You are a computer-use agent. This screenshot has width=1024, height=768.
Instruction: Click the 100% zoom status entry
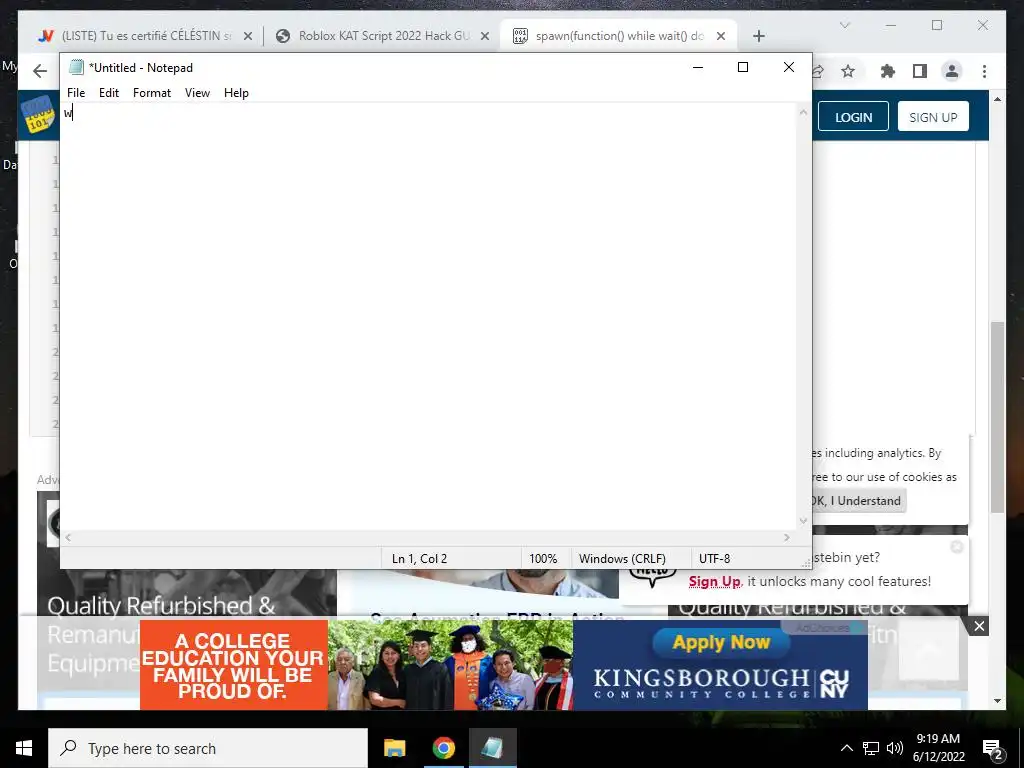[x=543, y=559]
